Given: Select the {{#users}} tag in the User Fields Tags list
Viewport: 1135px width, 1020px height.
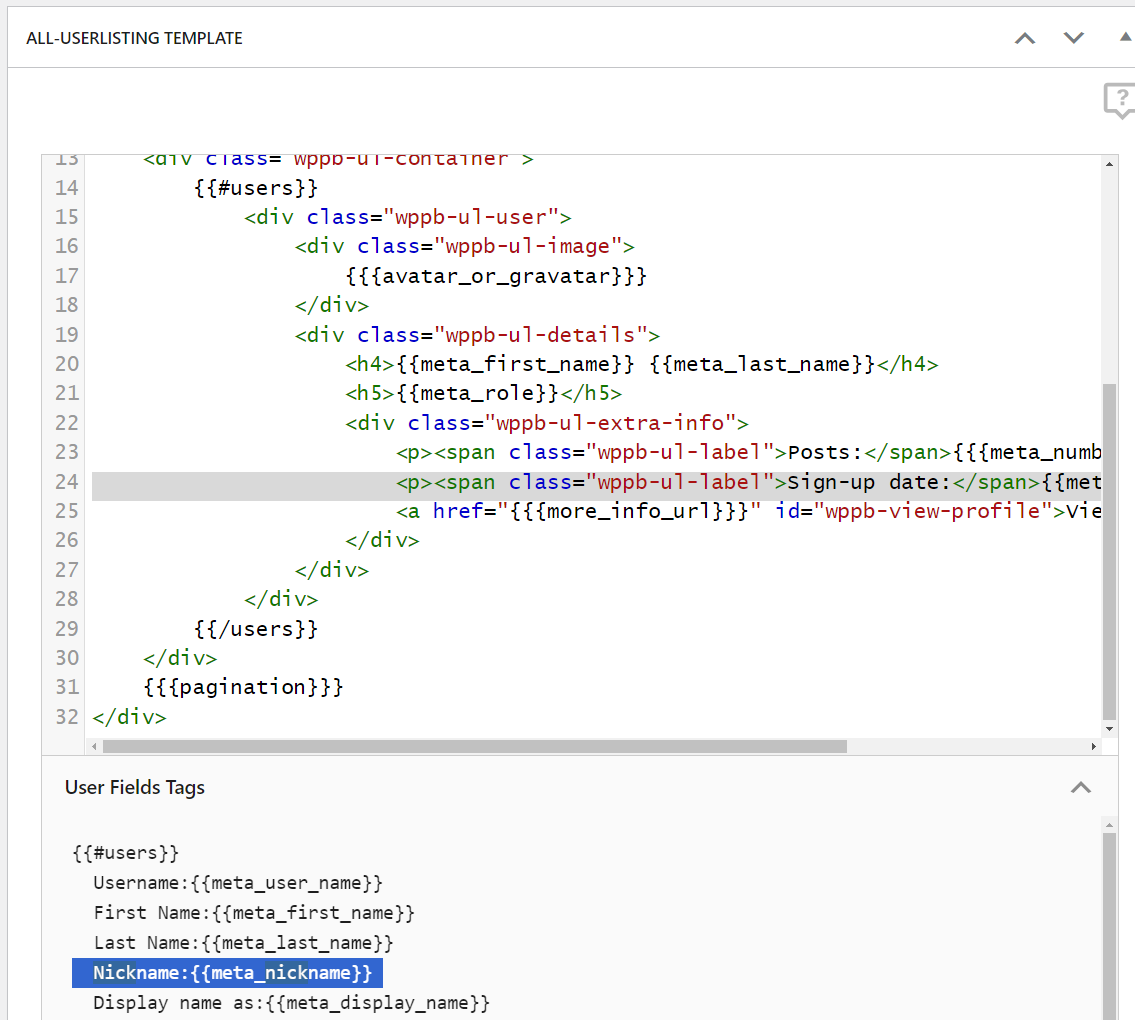Looking at the screenshot, I should [x=126, y=853].
